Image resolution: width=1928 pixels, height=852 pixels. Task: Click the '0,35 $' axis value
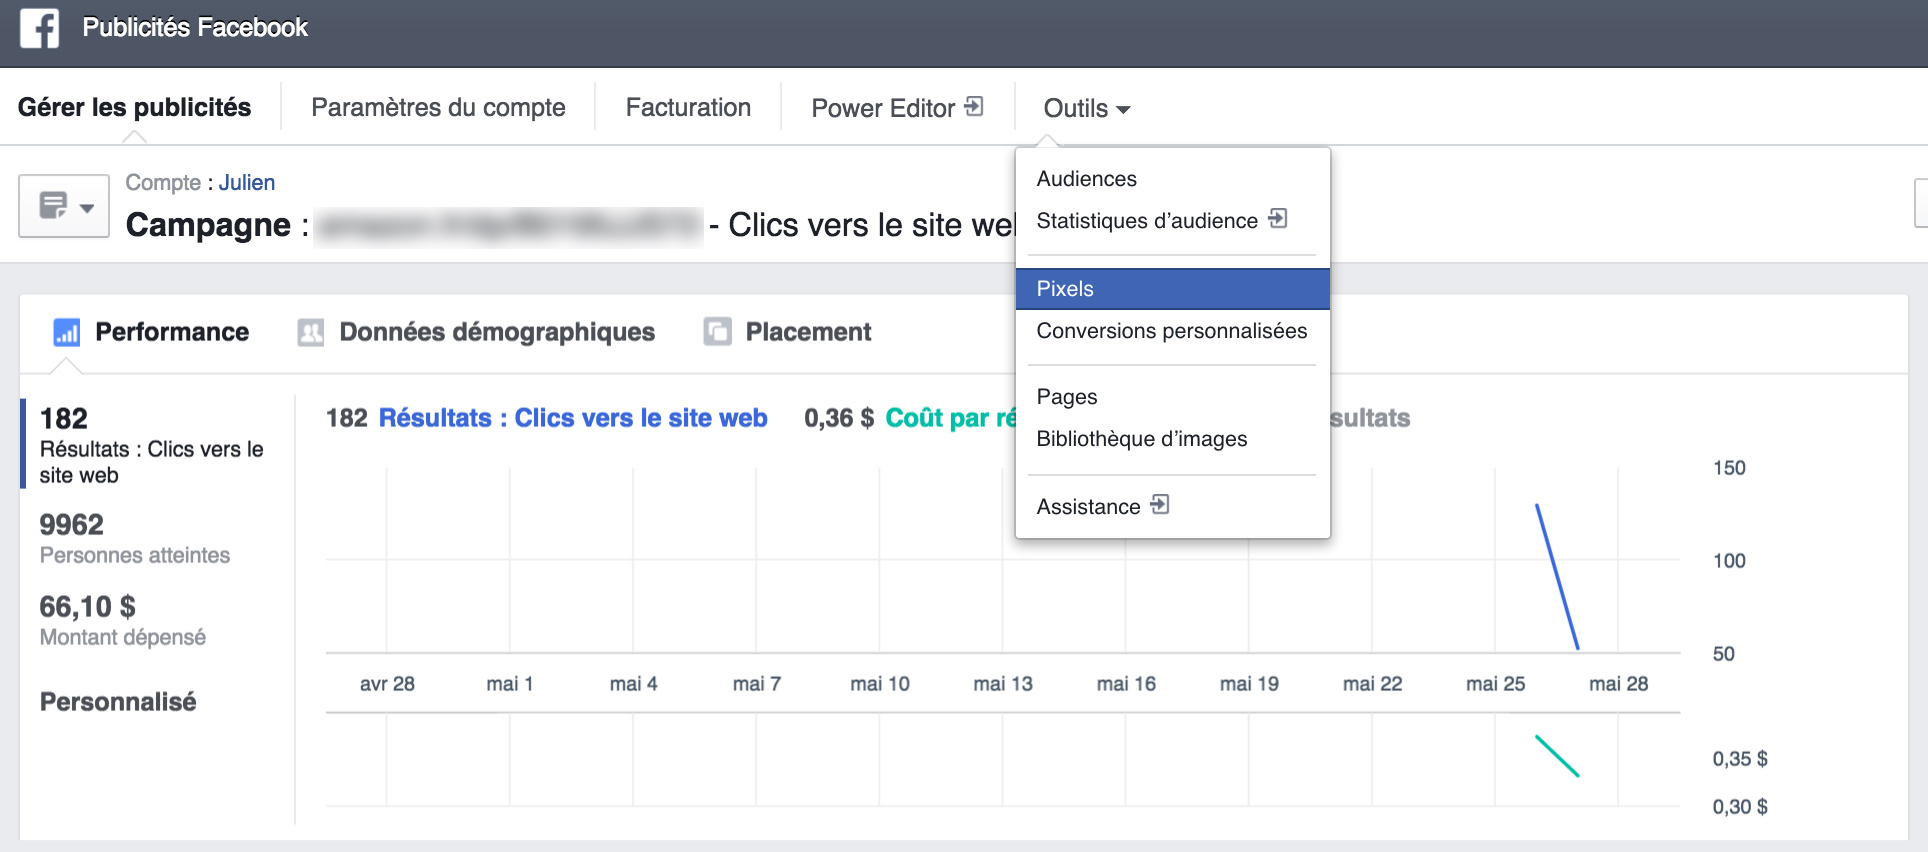(1740, 759)
